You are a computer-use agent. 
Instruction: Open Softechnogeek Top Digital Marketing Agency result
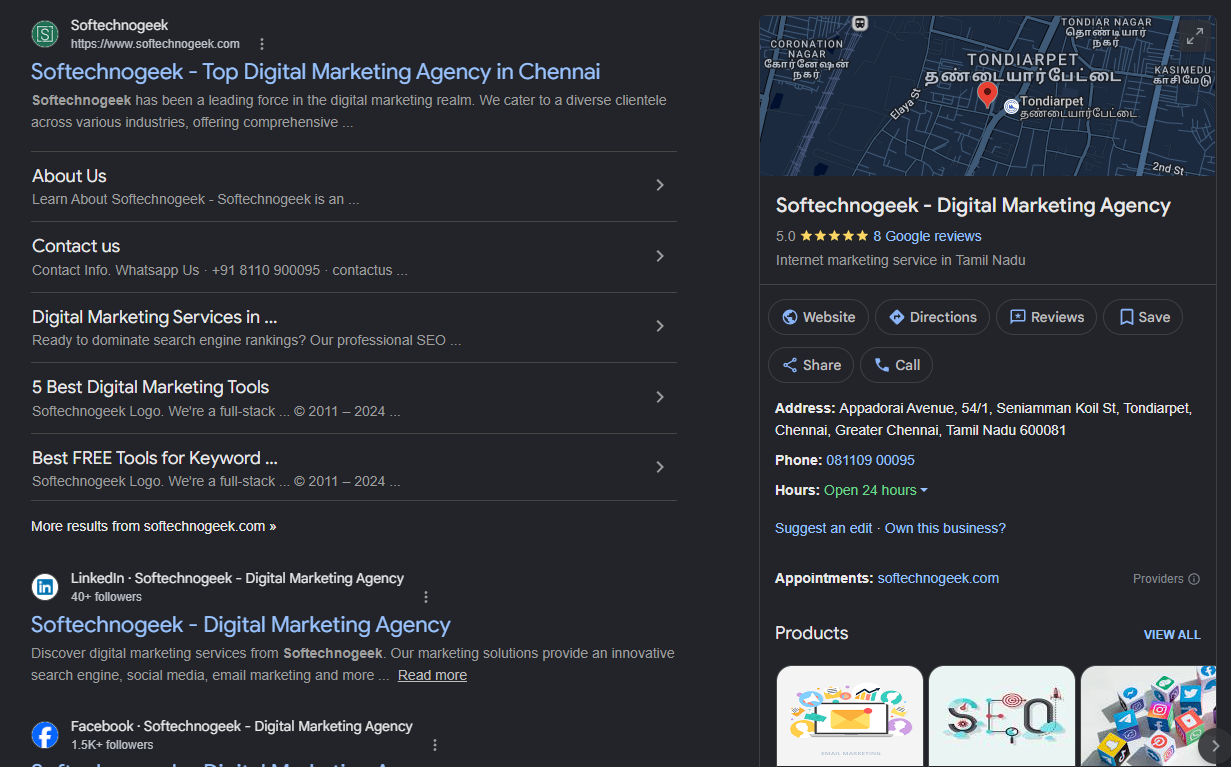tap(315, 72)
